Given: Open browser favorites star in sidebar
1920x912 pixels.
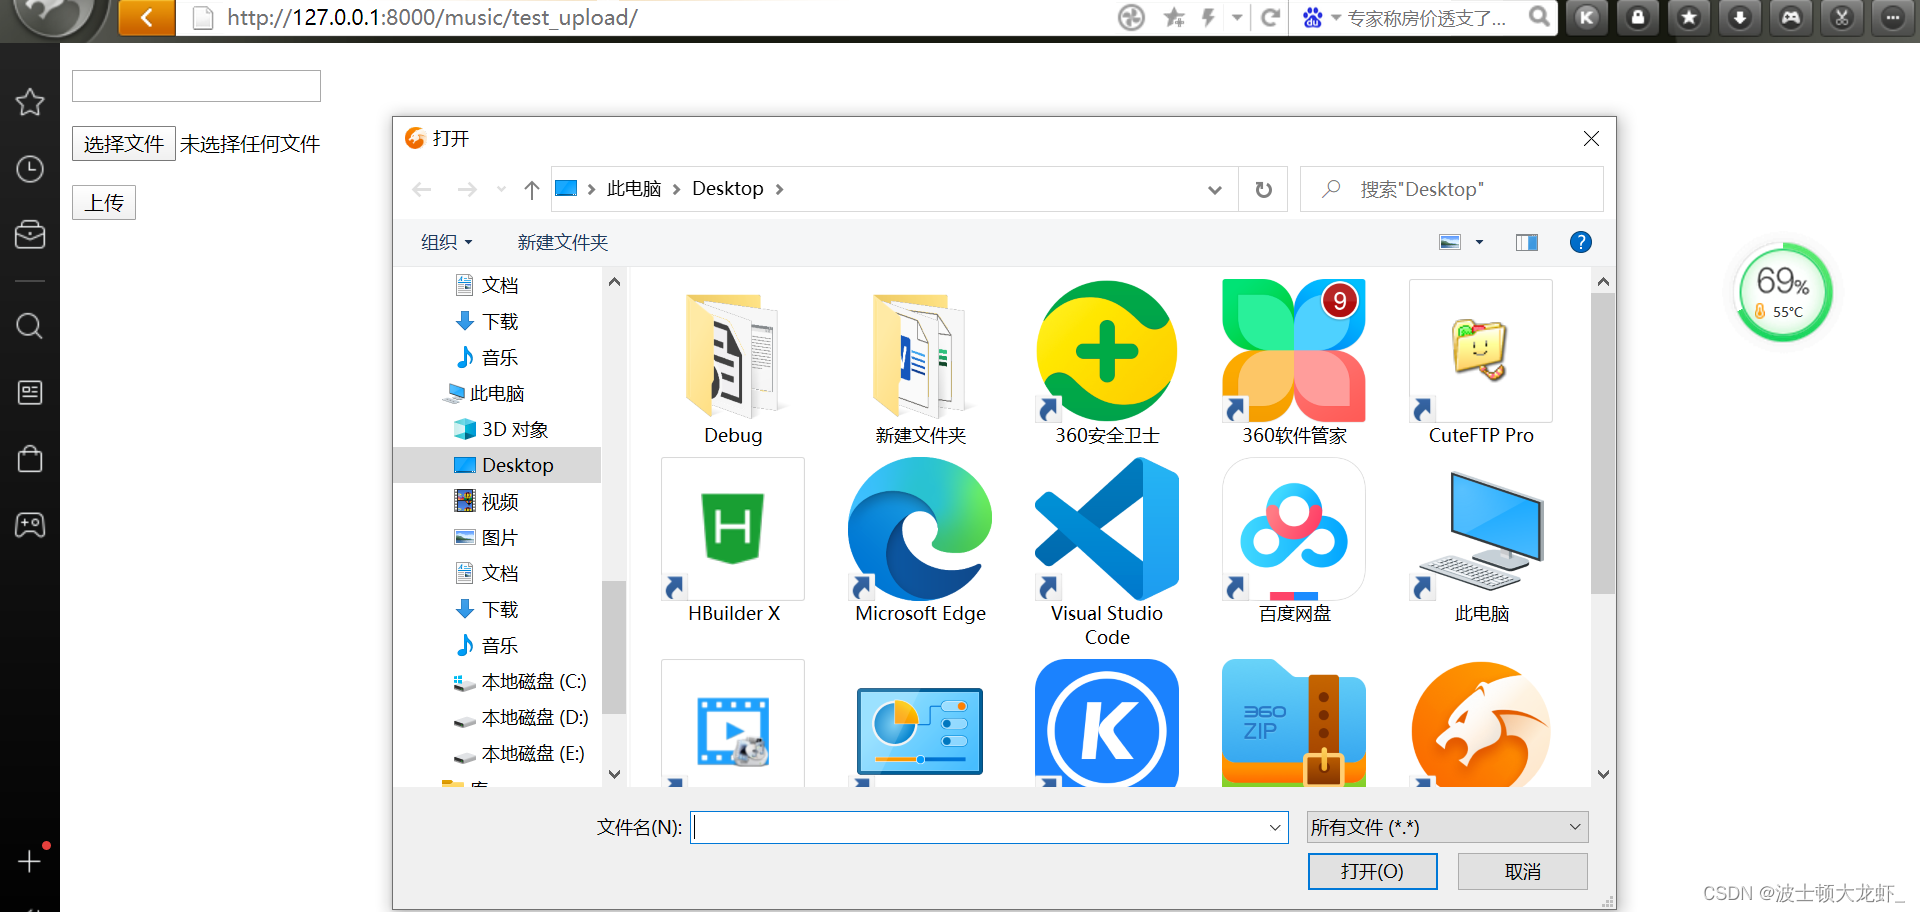Looking at the screenshot, I should (30, 102).
